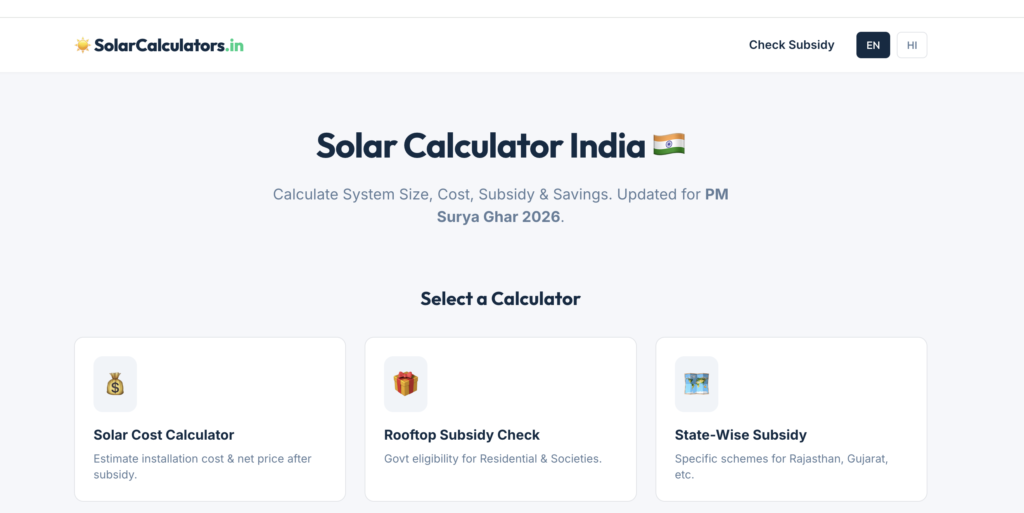This screenshot has width=1024, height=513.
Task: Open the Solar Cost Calculator title
Action: pyautogui.click(x=164, y=435)
